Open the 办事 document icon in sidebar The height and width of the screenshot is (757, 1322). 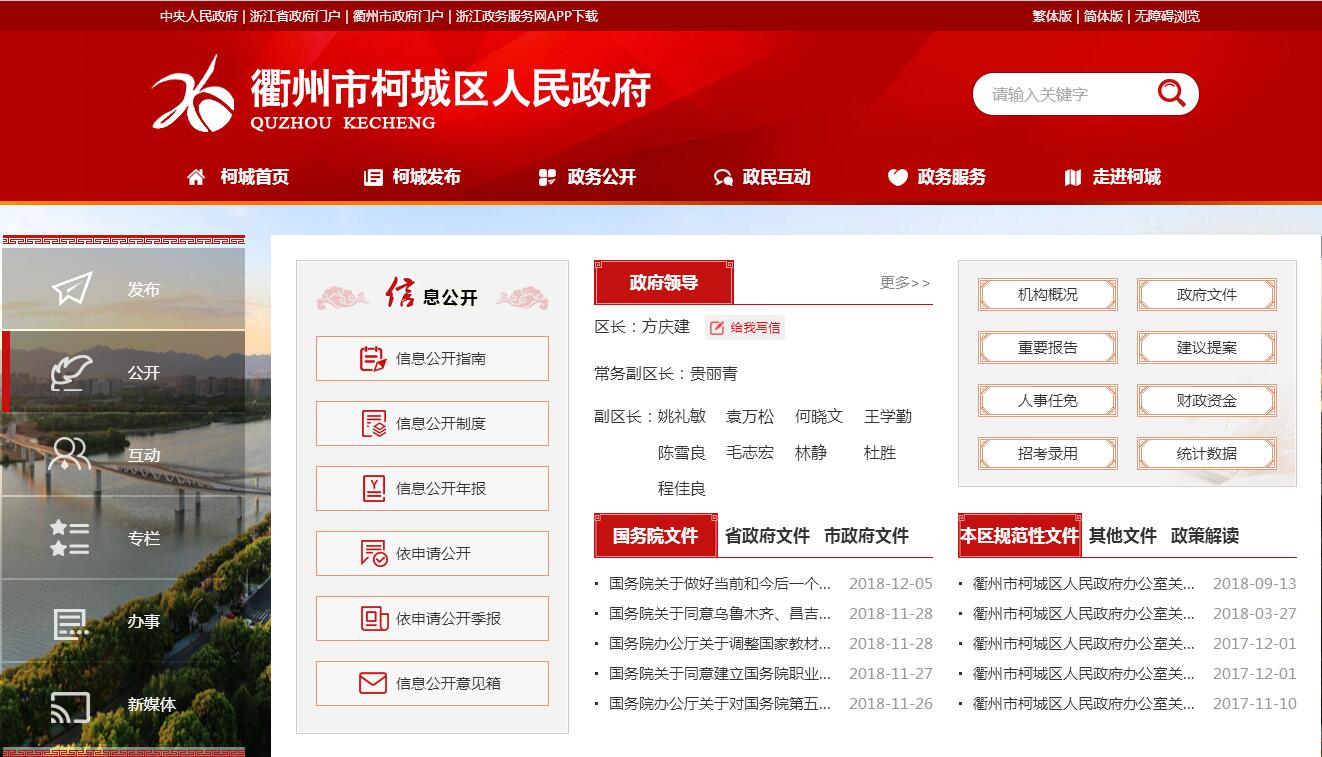70,622
